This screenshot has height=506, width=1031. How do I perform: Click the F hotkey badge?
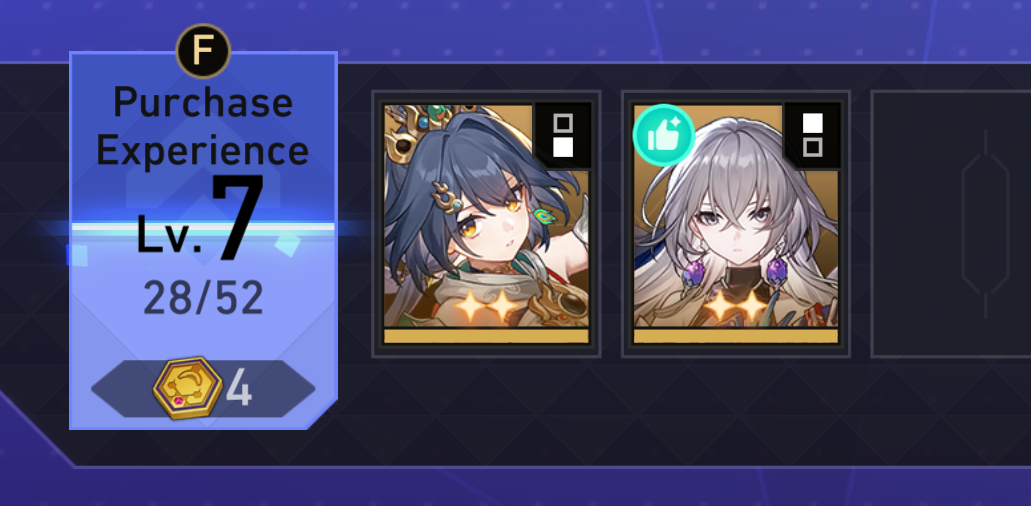[x=203, y=51]
